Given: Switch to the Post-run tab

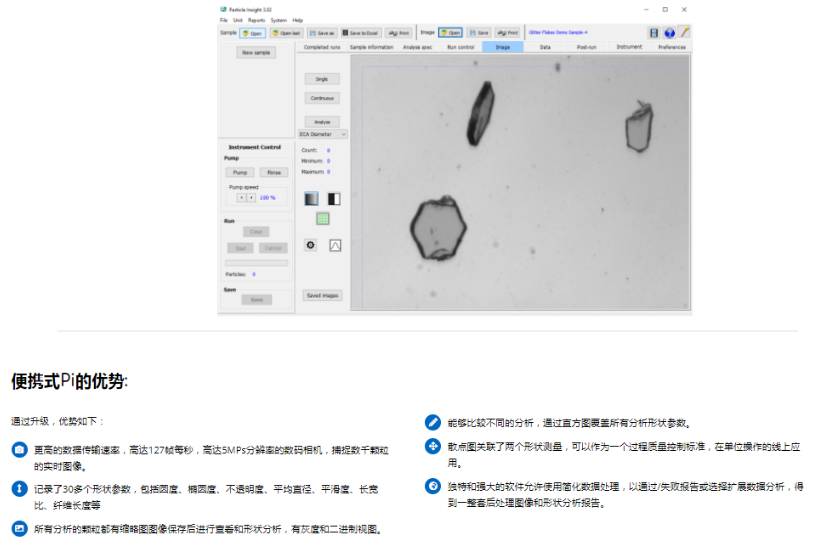Looking at the screenshot, I should 587,47.
